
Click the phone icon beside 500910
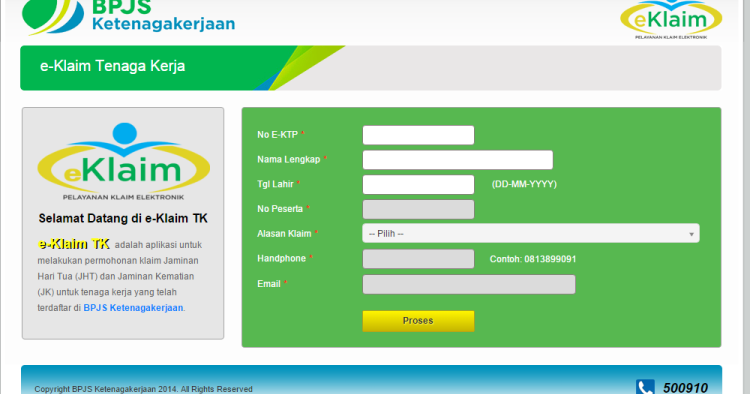645,387
